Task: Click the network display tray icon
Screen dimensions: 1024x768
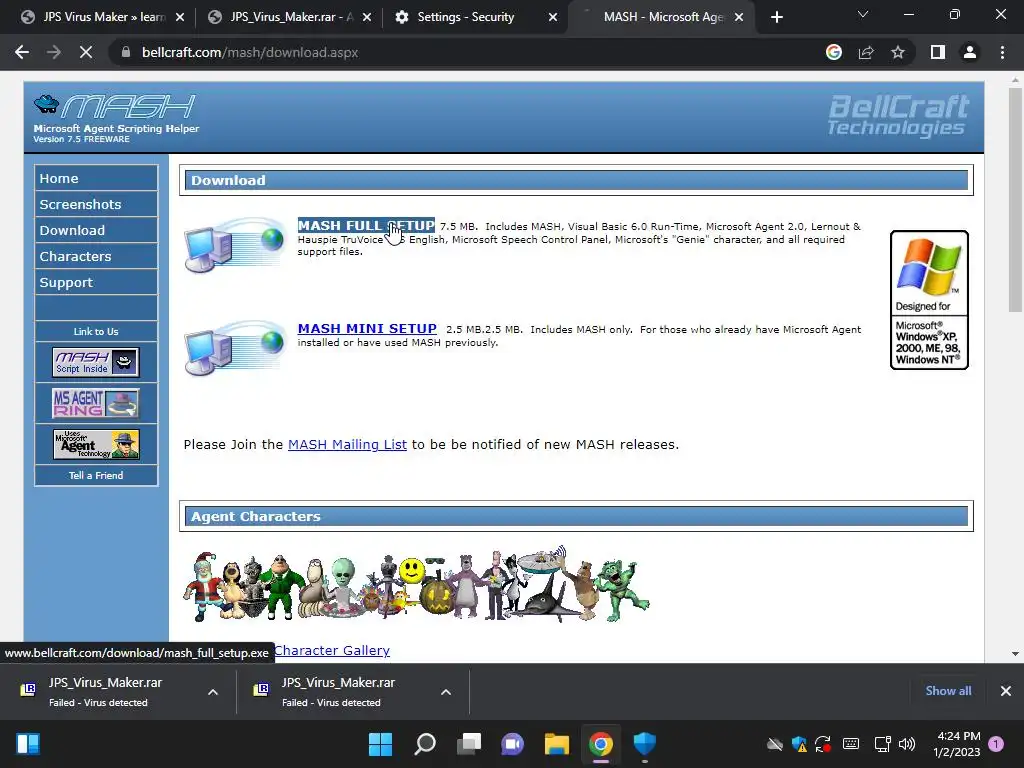Action: point(882,744)
